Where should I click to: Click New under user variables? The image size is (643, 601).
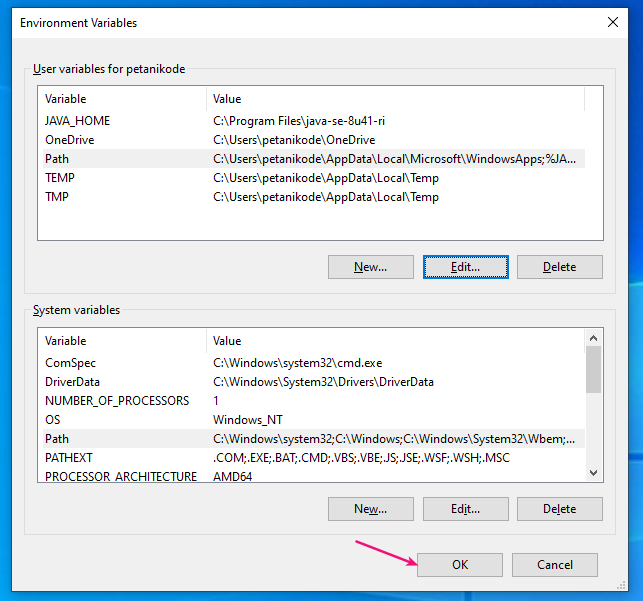click(370, 267)
